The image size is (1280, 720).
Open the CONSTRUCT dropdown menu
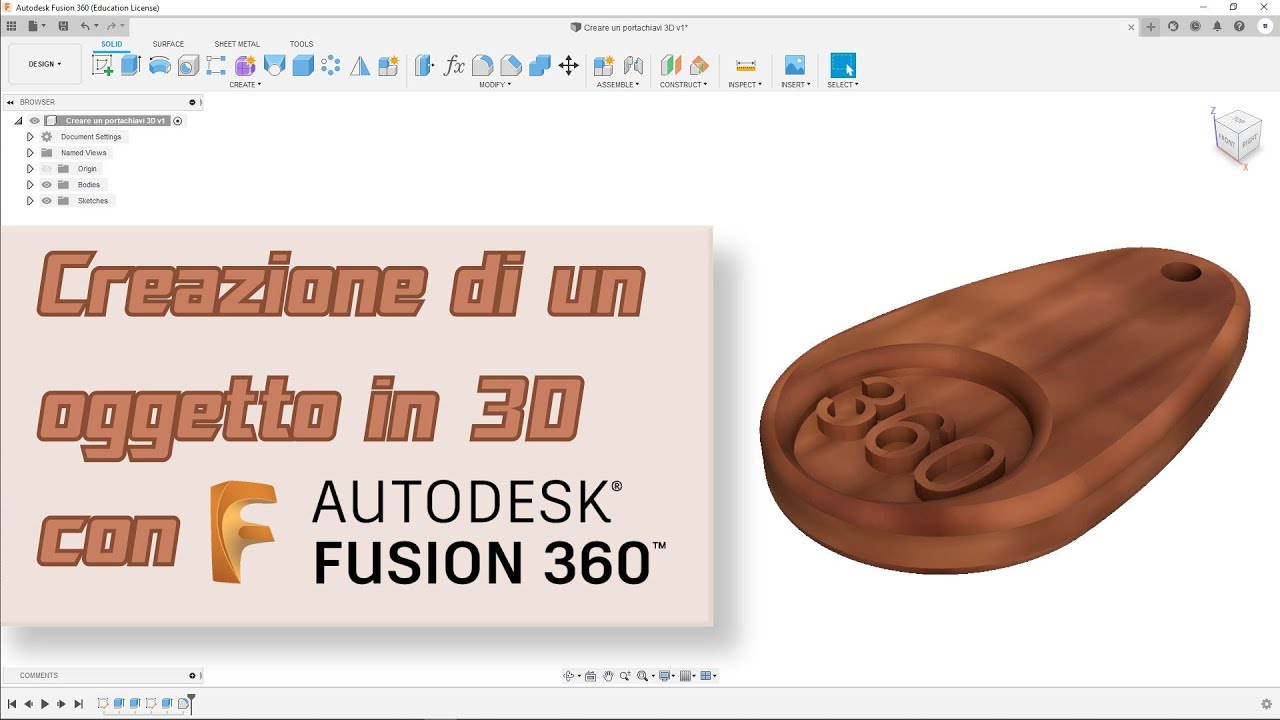click(683, 85)
